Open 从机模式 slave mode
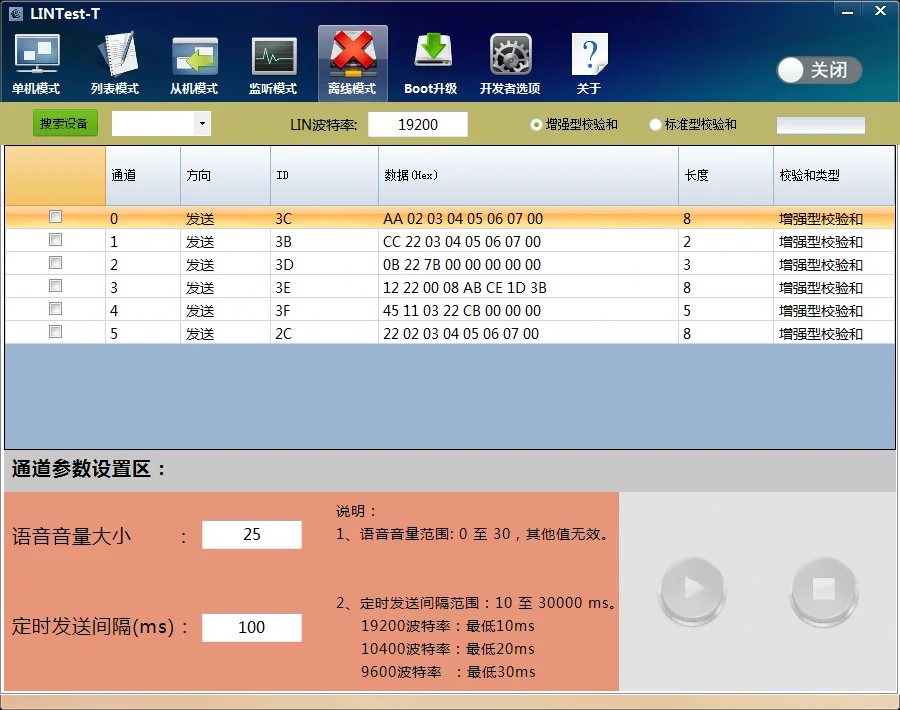The image size is (900, 710). [194, 64]
